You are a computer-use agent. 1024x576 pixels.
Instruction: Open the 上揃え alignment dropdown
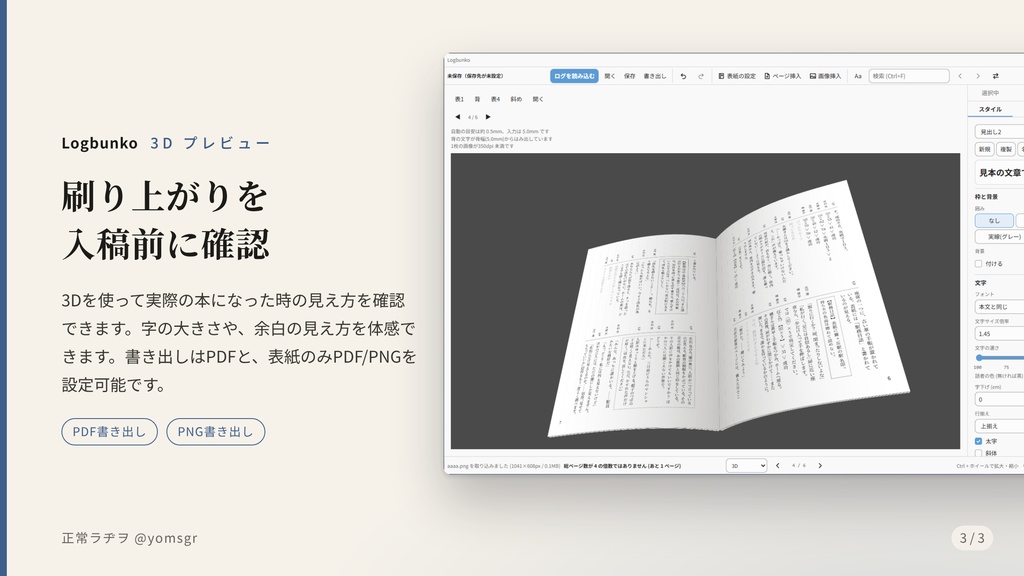pyautogui.click(x=999, y=426)
